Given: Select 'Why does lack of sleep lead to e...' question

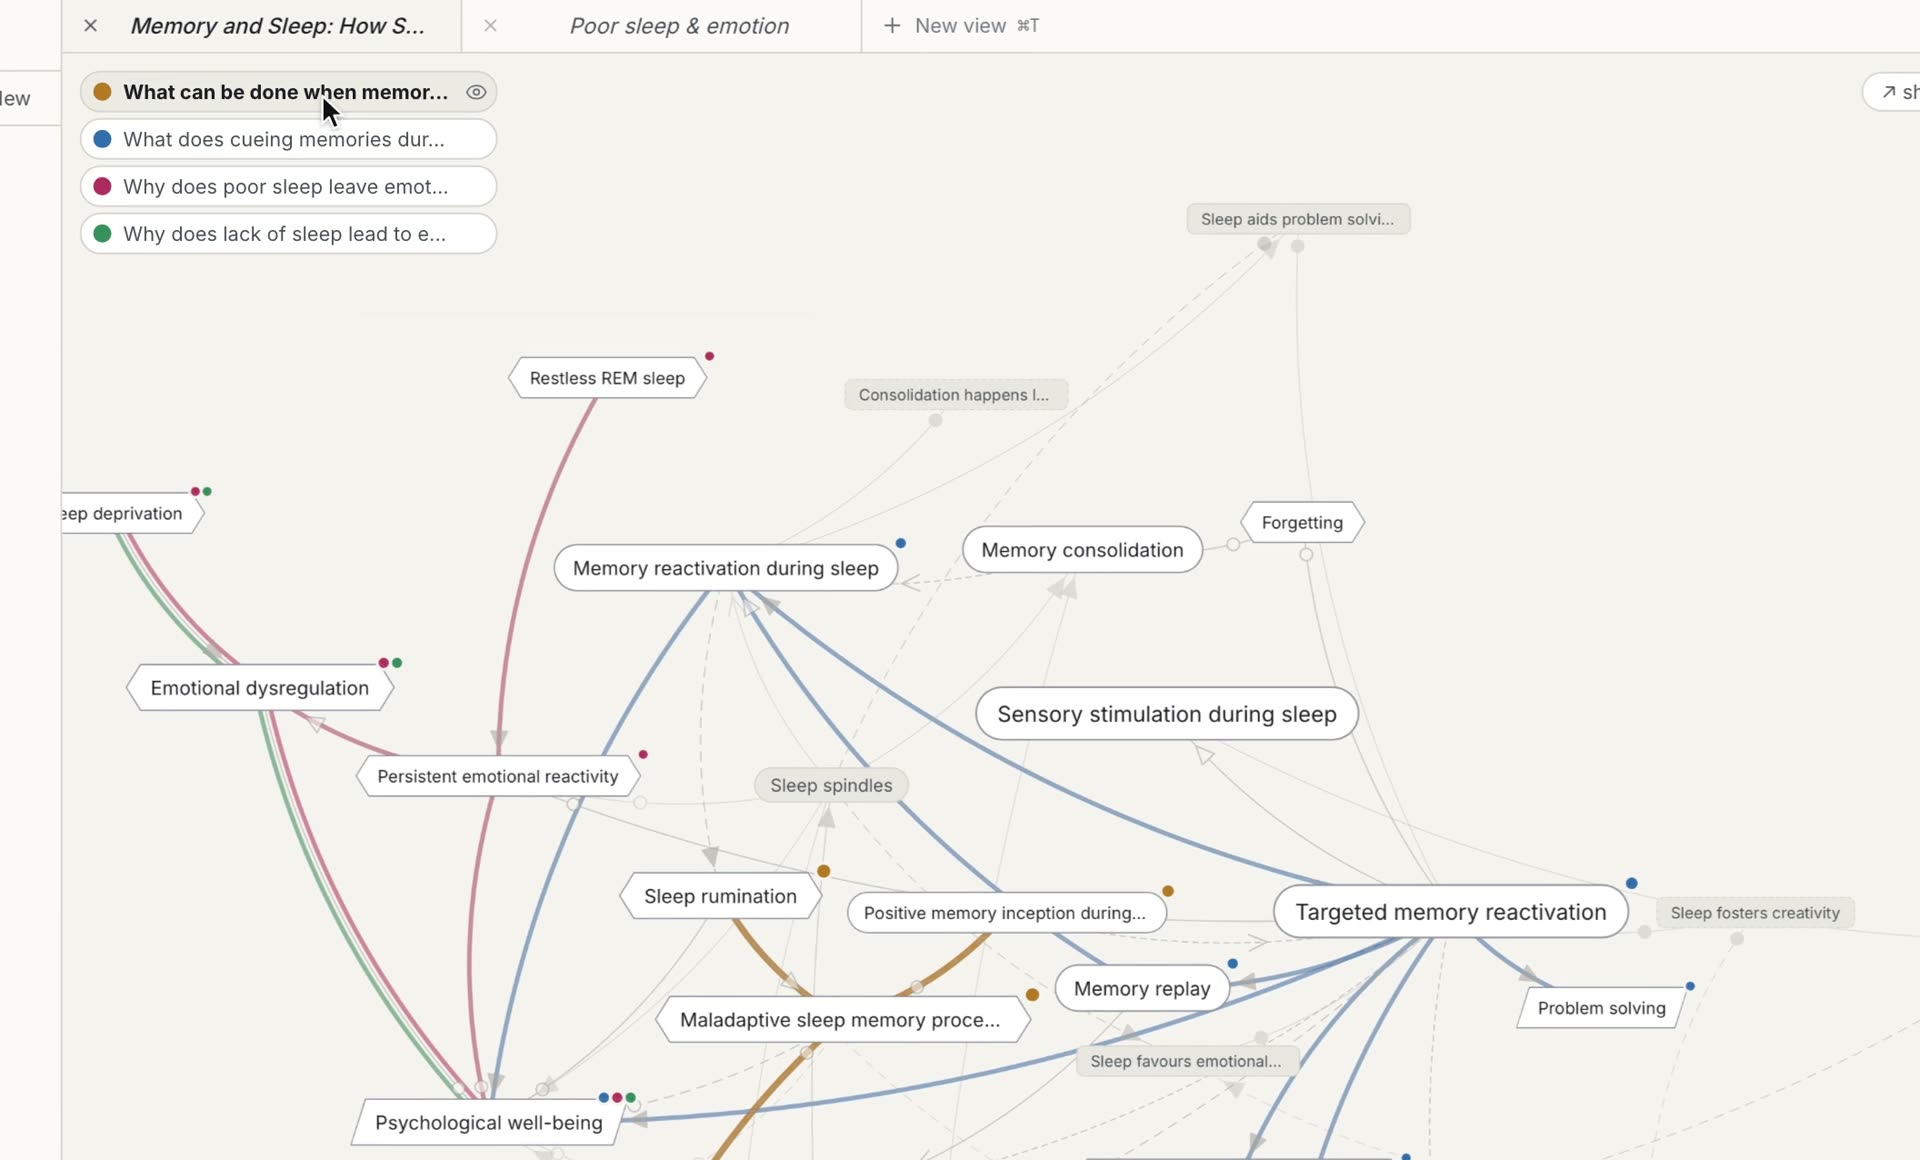Looking at the screenshot, I should coord(288,234).
